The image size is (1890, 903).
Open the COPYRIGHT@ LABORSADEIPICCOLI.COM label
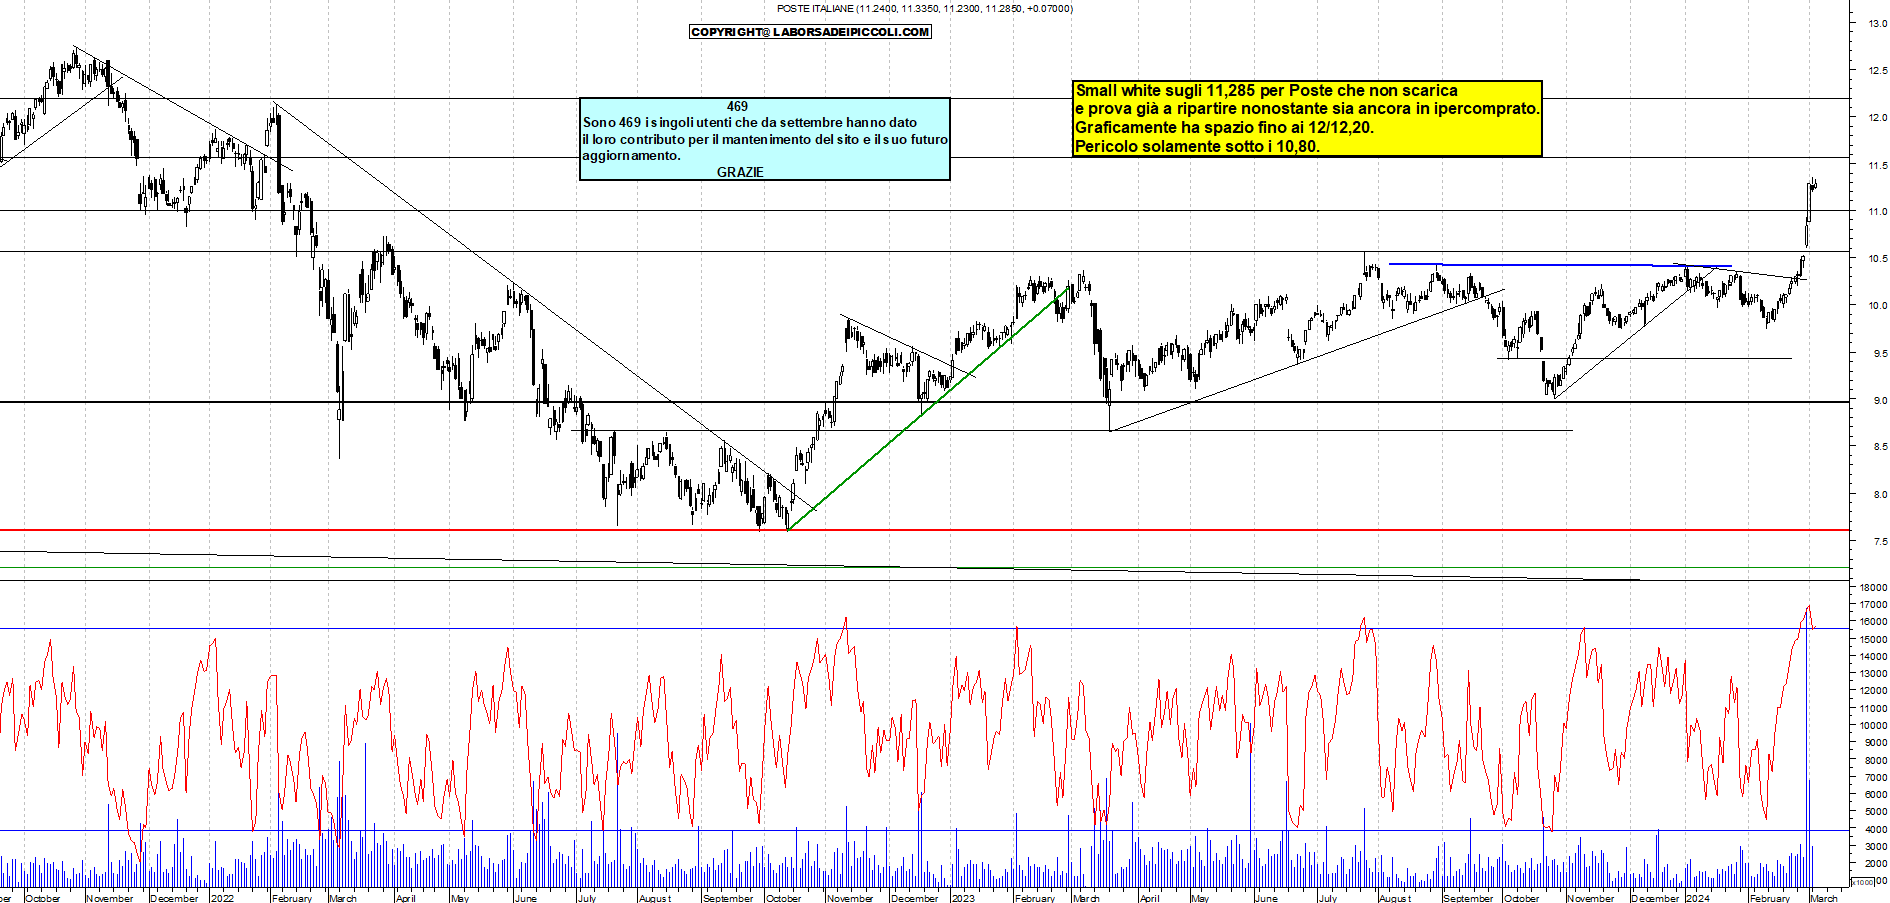(810, 32)
